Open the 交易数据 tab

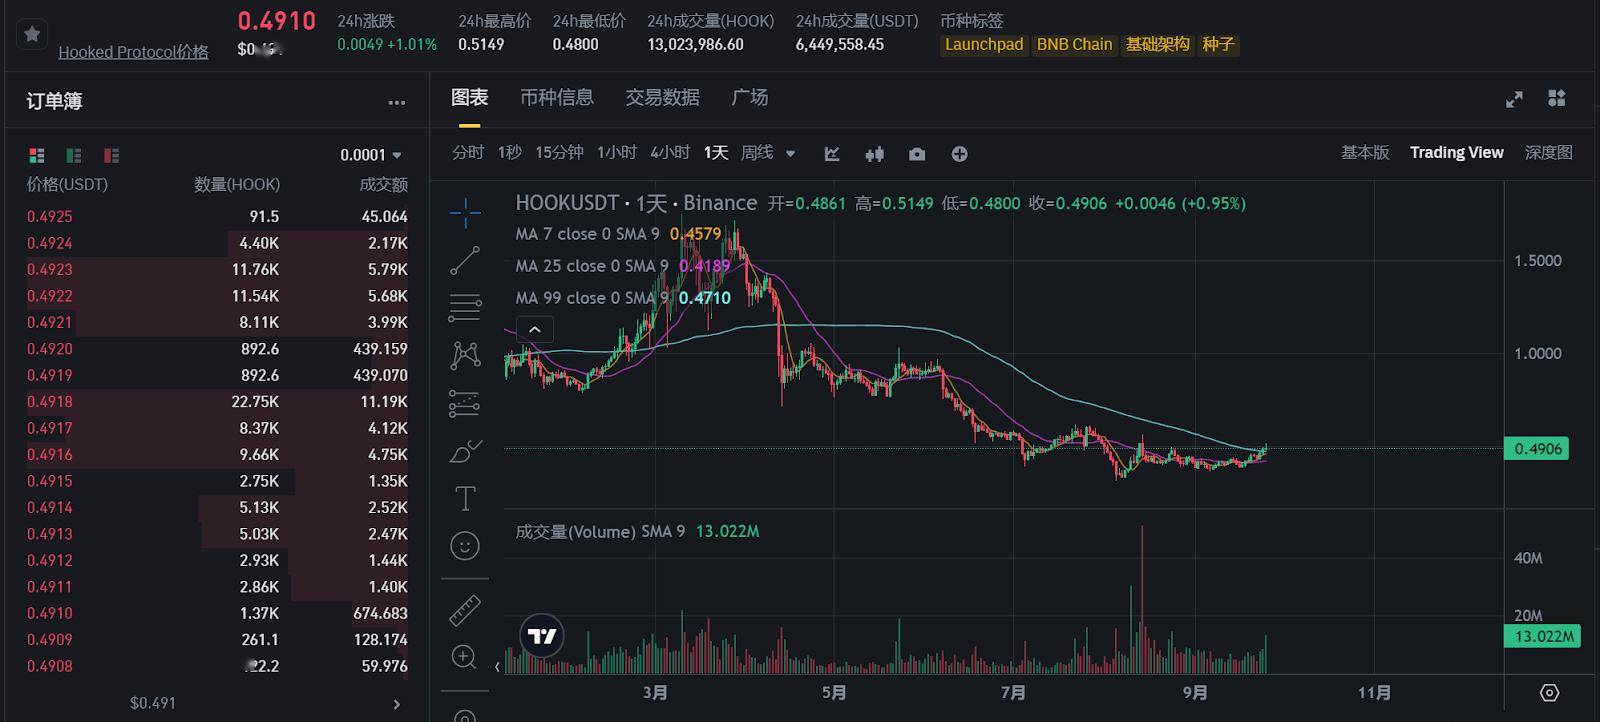662,97
